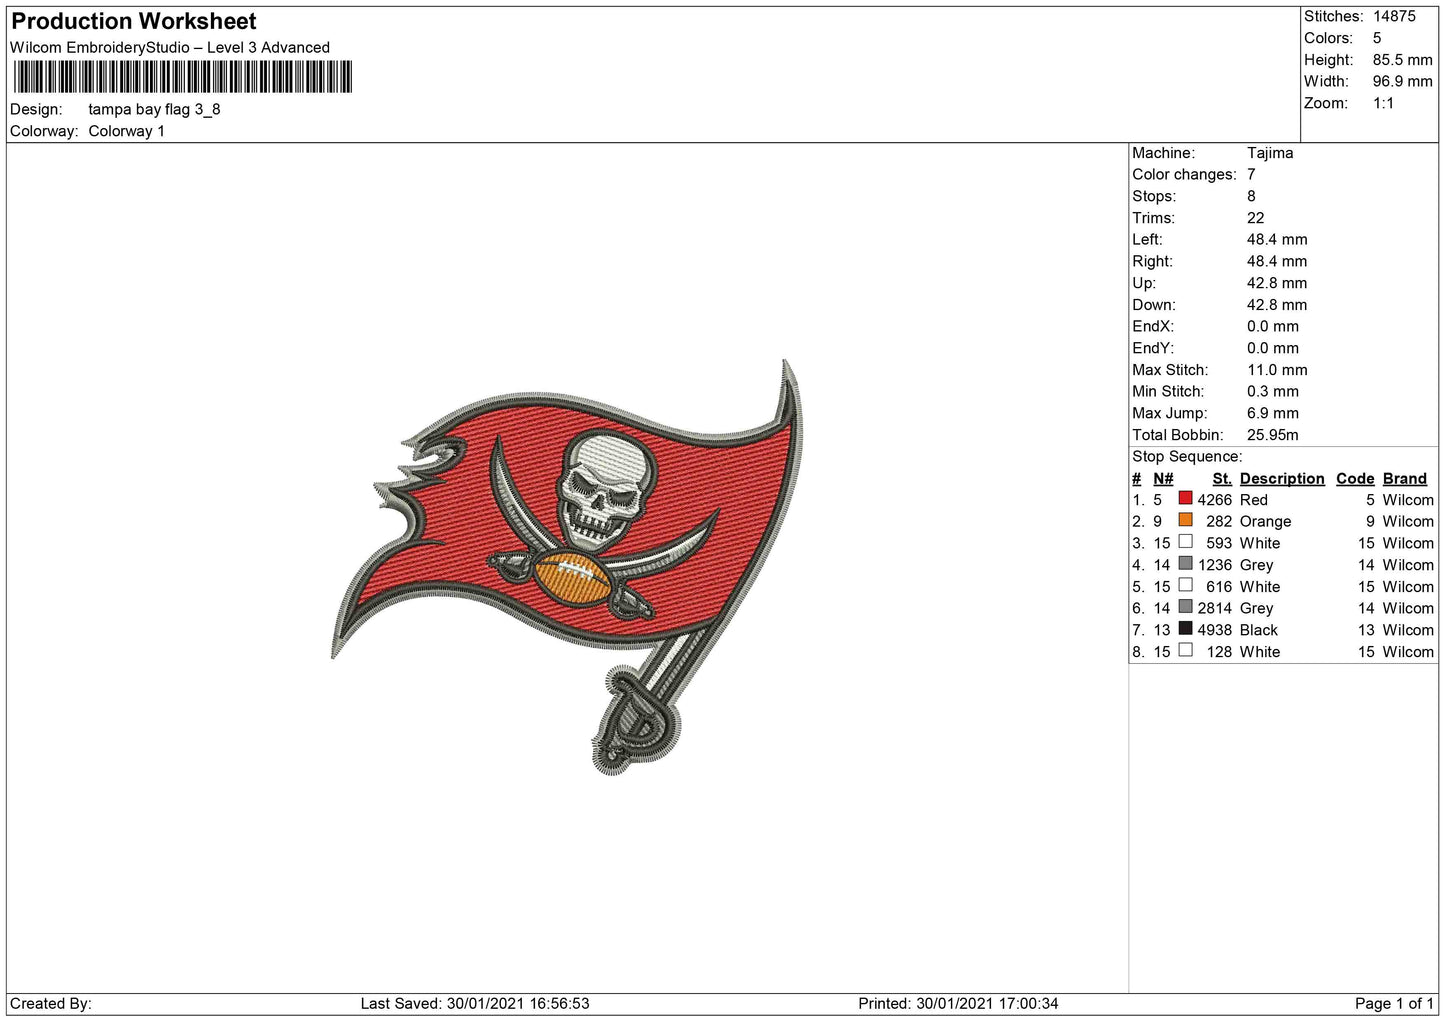Click the "Page 1 of 1" footer text

coord(1394,1003)
